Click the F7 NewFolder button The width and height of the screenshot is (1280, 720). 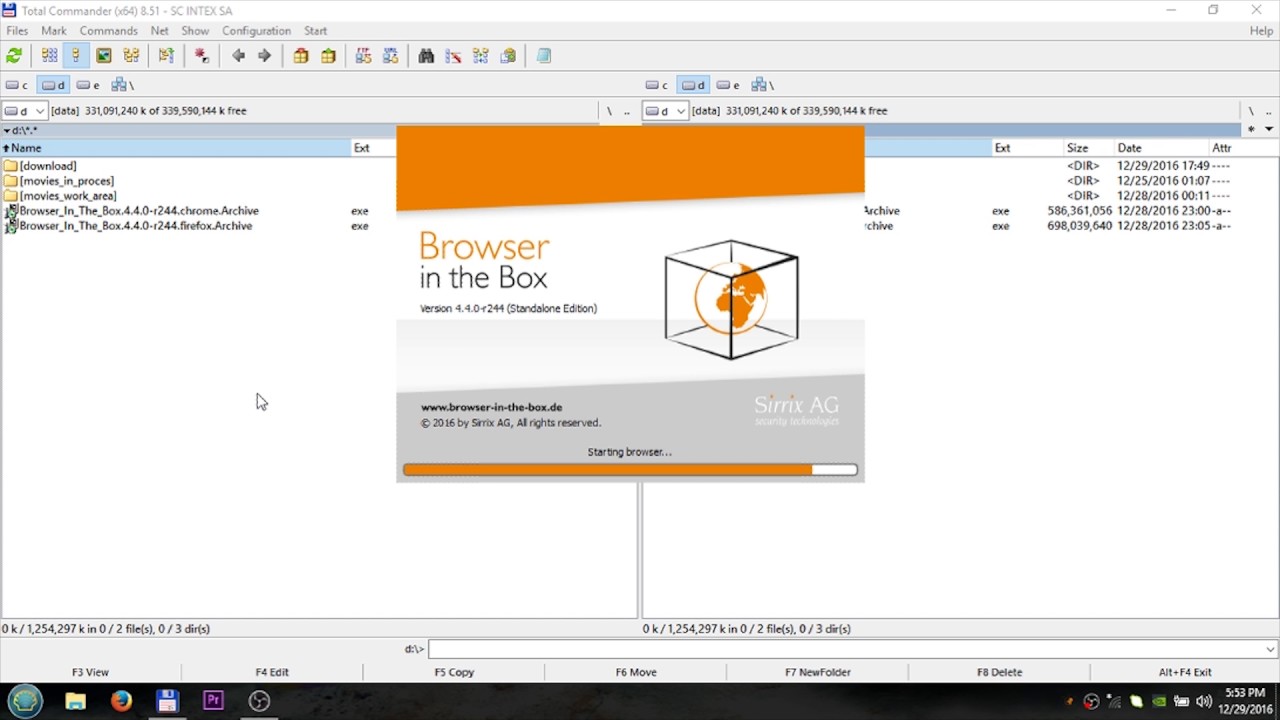[818, 672]
